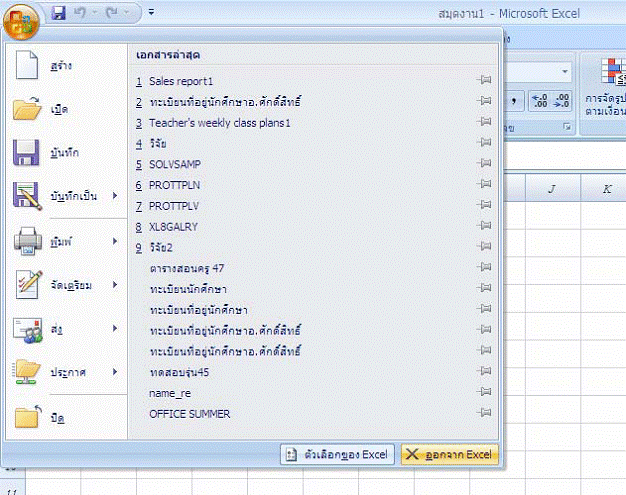Open Number group dialog launcher

(567, 127)
